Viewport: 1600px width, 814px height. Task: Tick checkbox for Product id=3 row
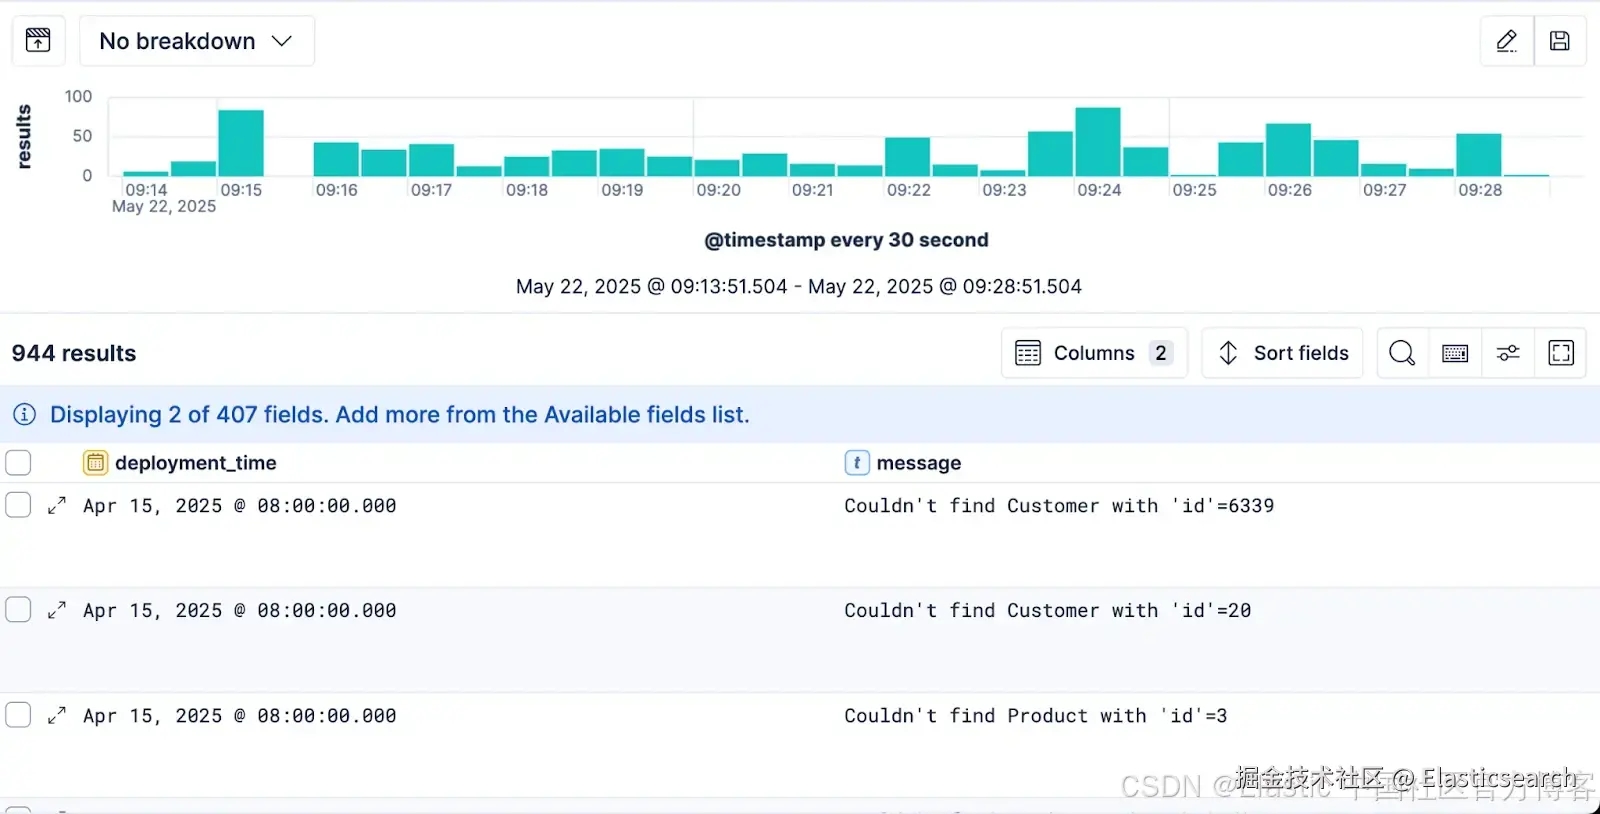pos(18,715)
